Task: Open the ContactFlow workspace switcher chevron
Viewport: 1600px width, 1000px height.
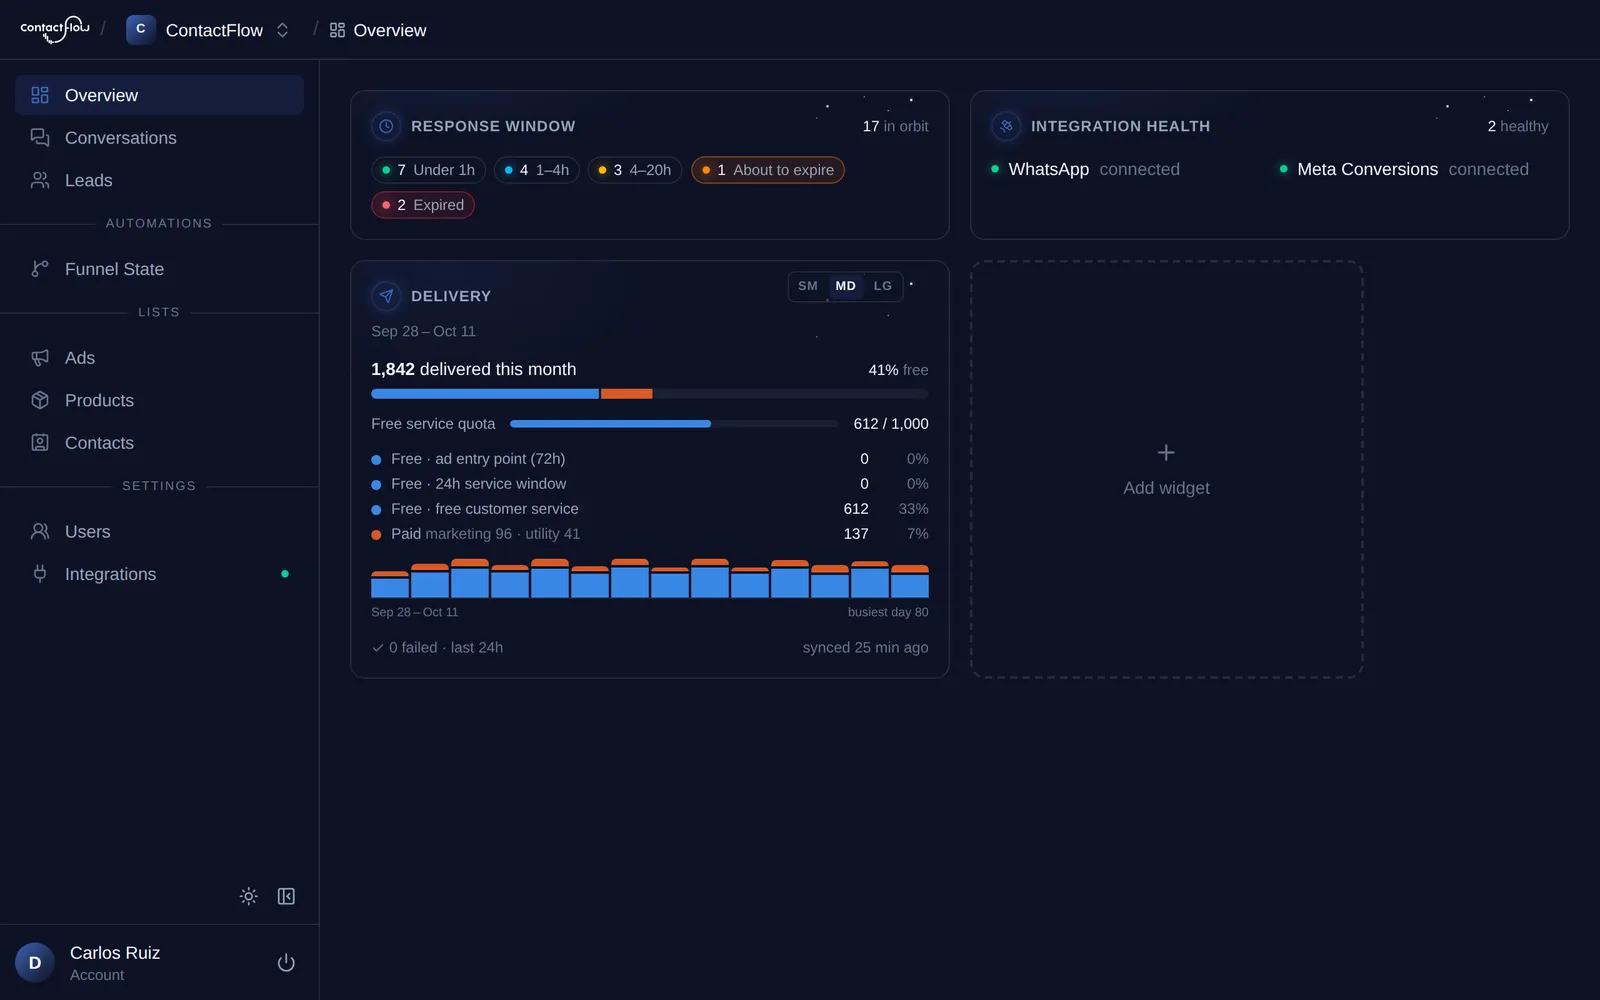Action: 283,30
